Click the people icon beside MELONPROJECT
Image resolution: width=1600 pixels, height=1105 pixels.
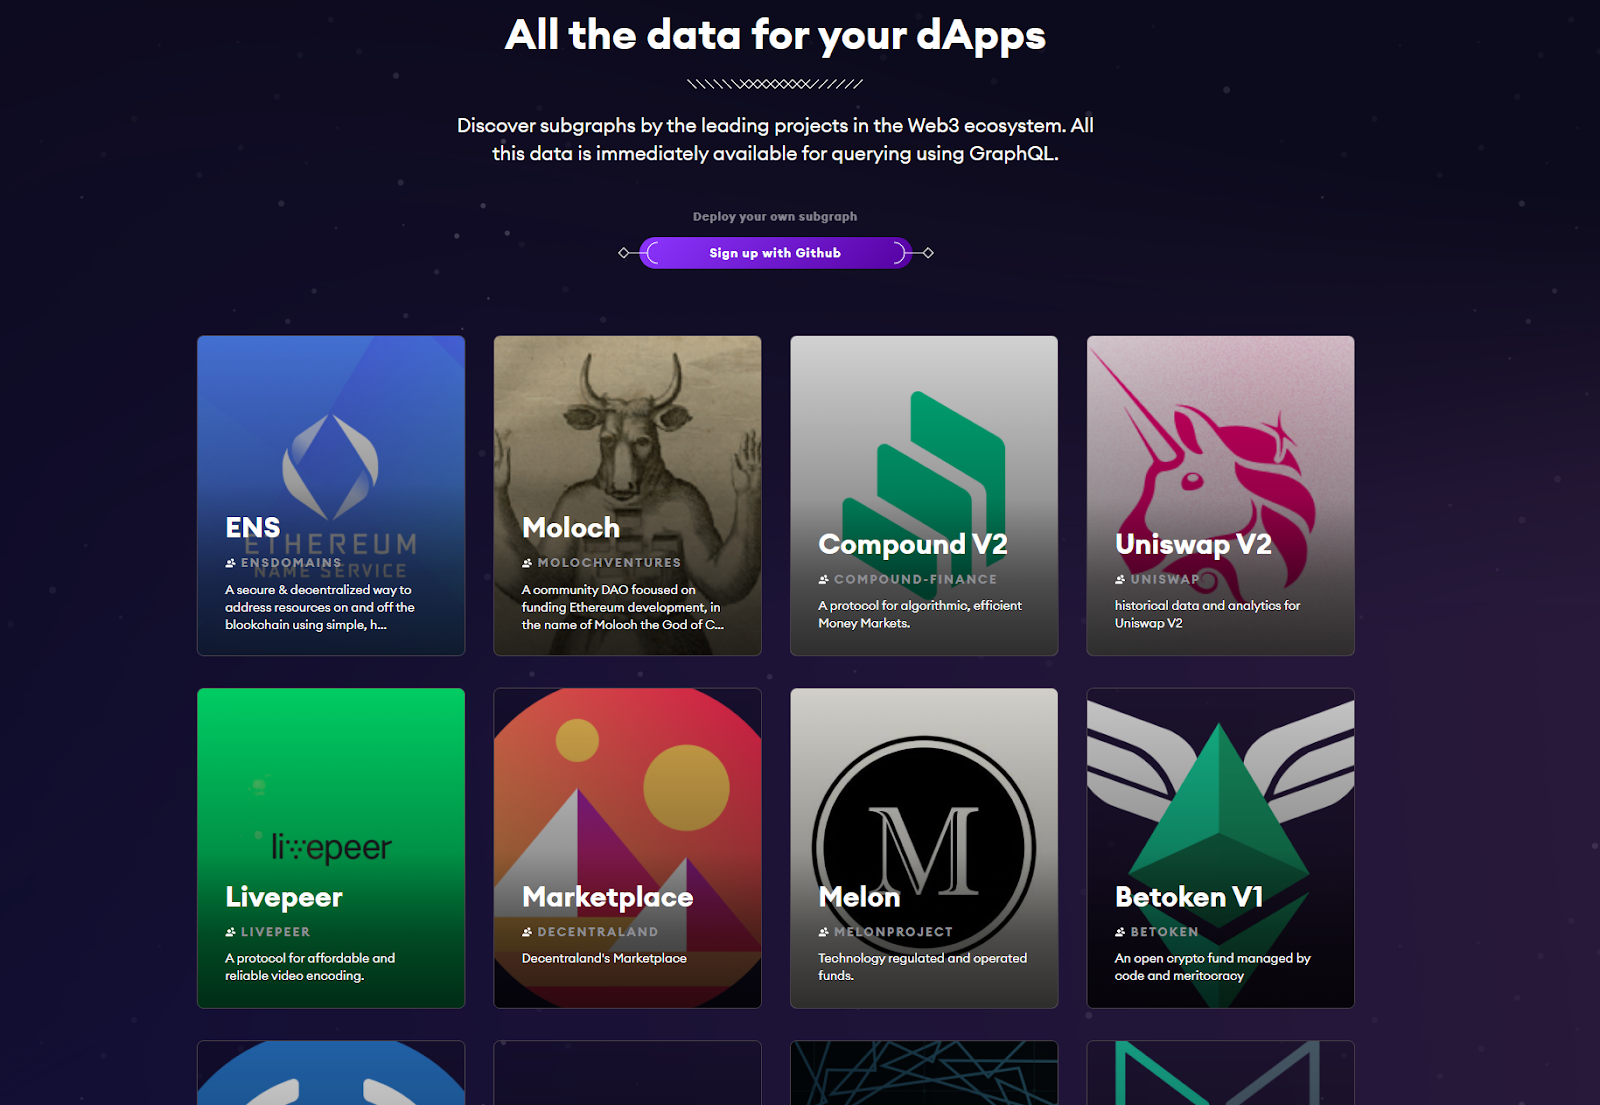tap(824, 932)
